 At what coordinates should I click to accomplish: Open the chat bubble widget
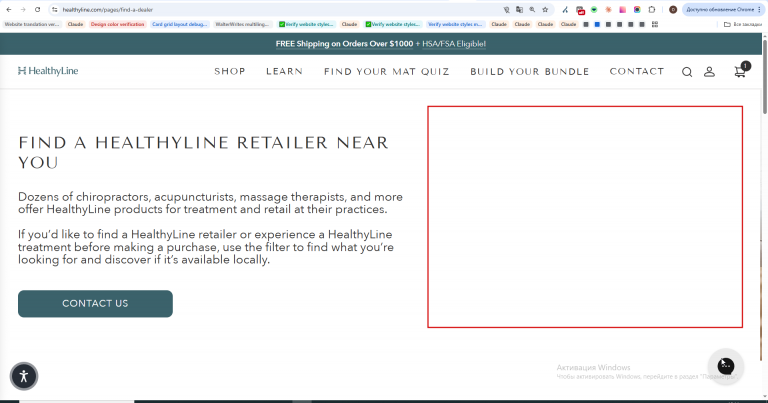726,366
